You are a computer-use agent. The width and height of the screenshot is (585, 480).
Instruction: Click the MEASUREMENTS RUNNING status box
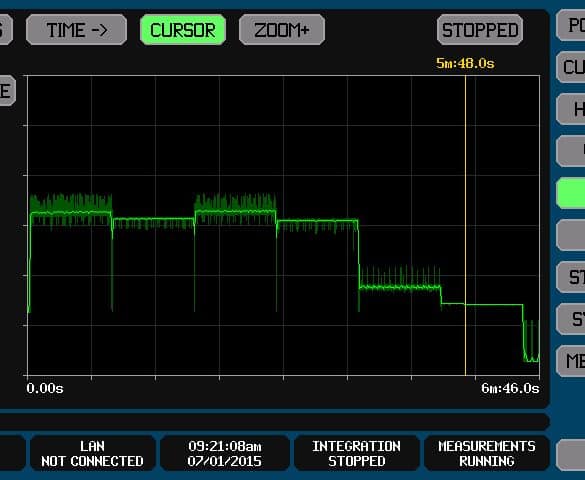[487, 453]
